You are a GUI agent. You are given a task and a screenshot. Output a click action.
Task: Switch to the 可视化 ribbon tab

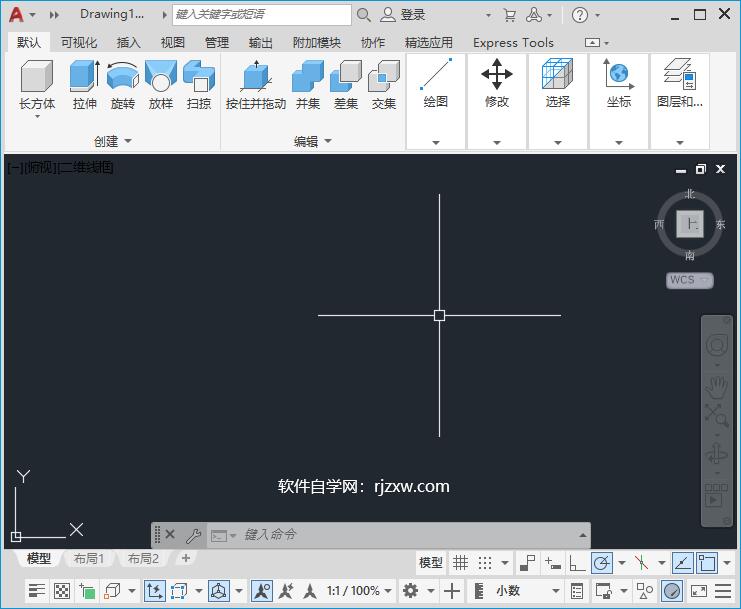[x=79, y=43]
